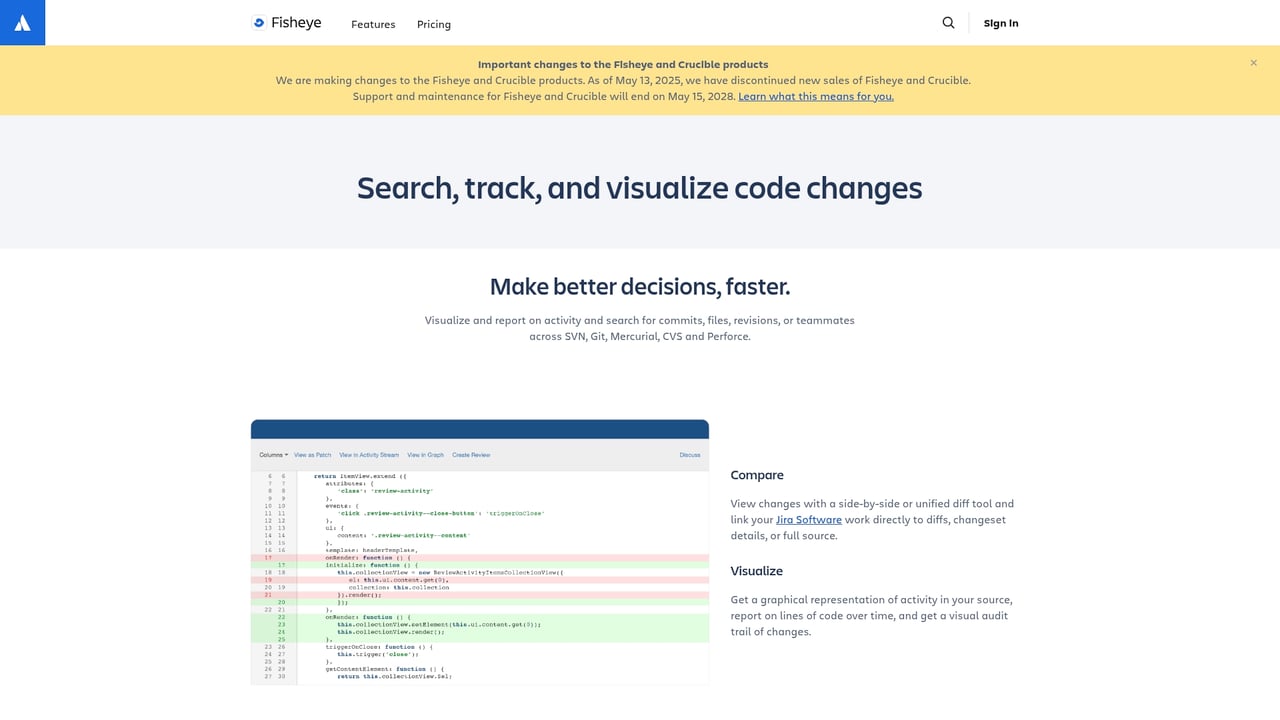
Task: Open the Features menu
Action: [x=373, y=24]
